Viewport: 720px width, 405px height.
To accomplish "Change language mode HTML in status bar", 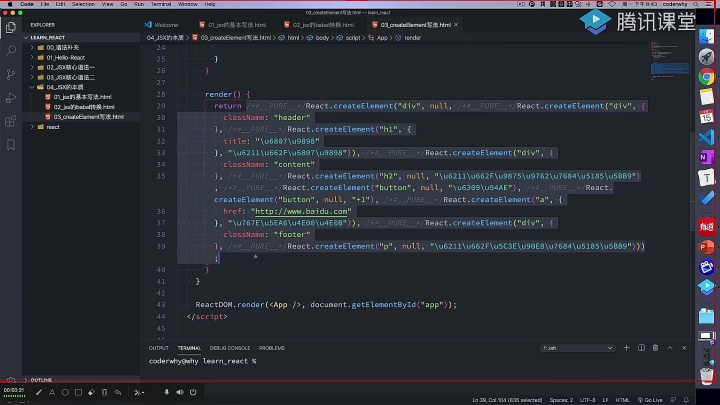I will point(623,400).
